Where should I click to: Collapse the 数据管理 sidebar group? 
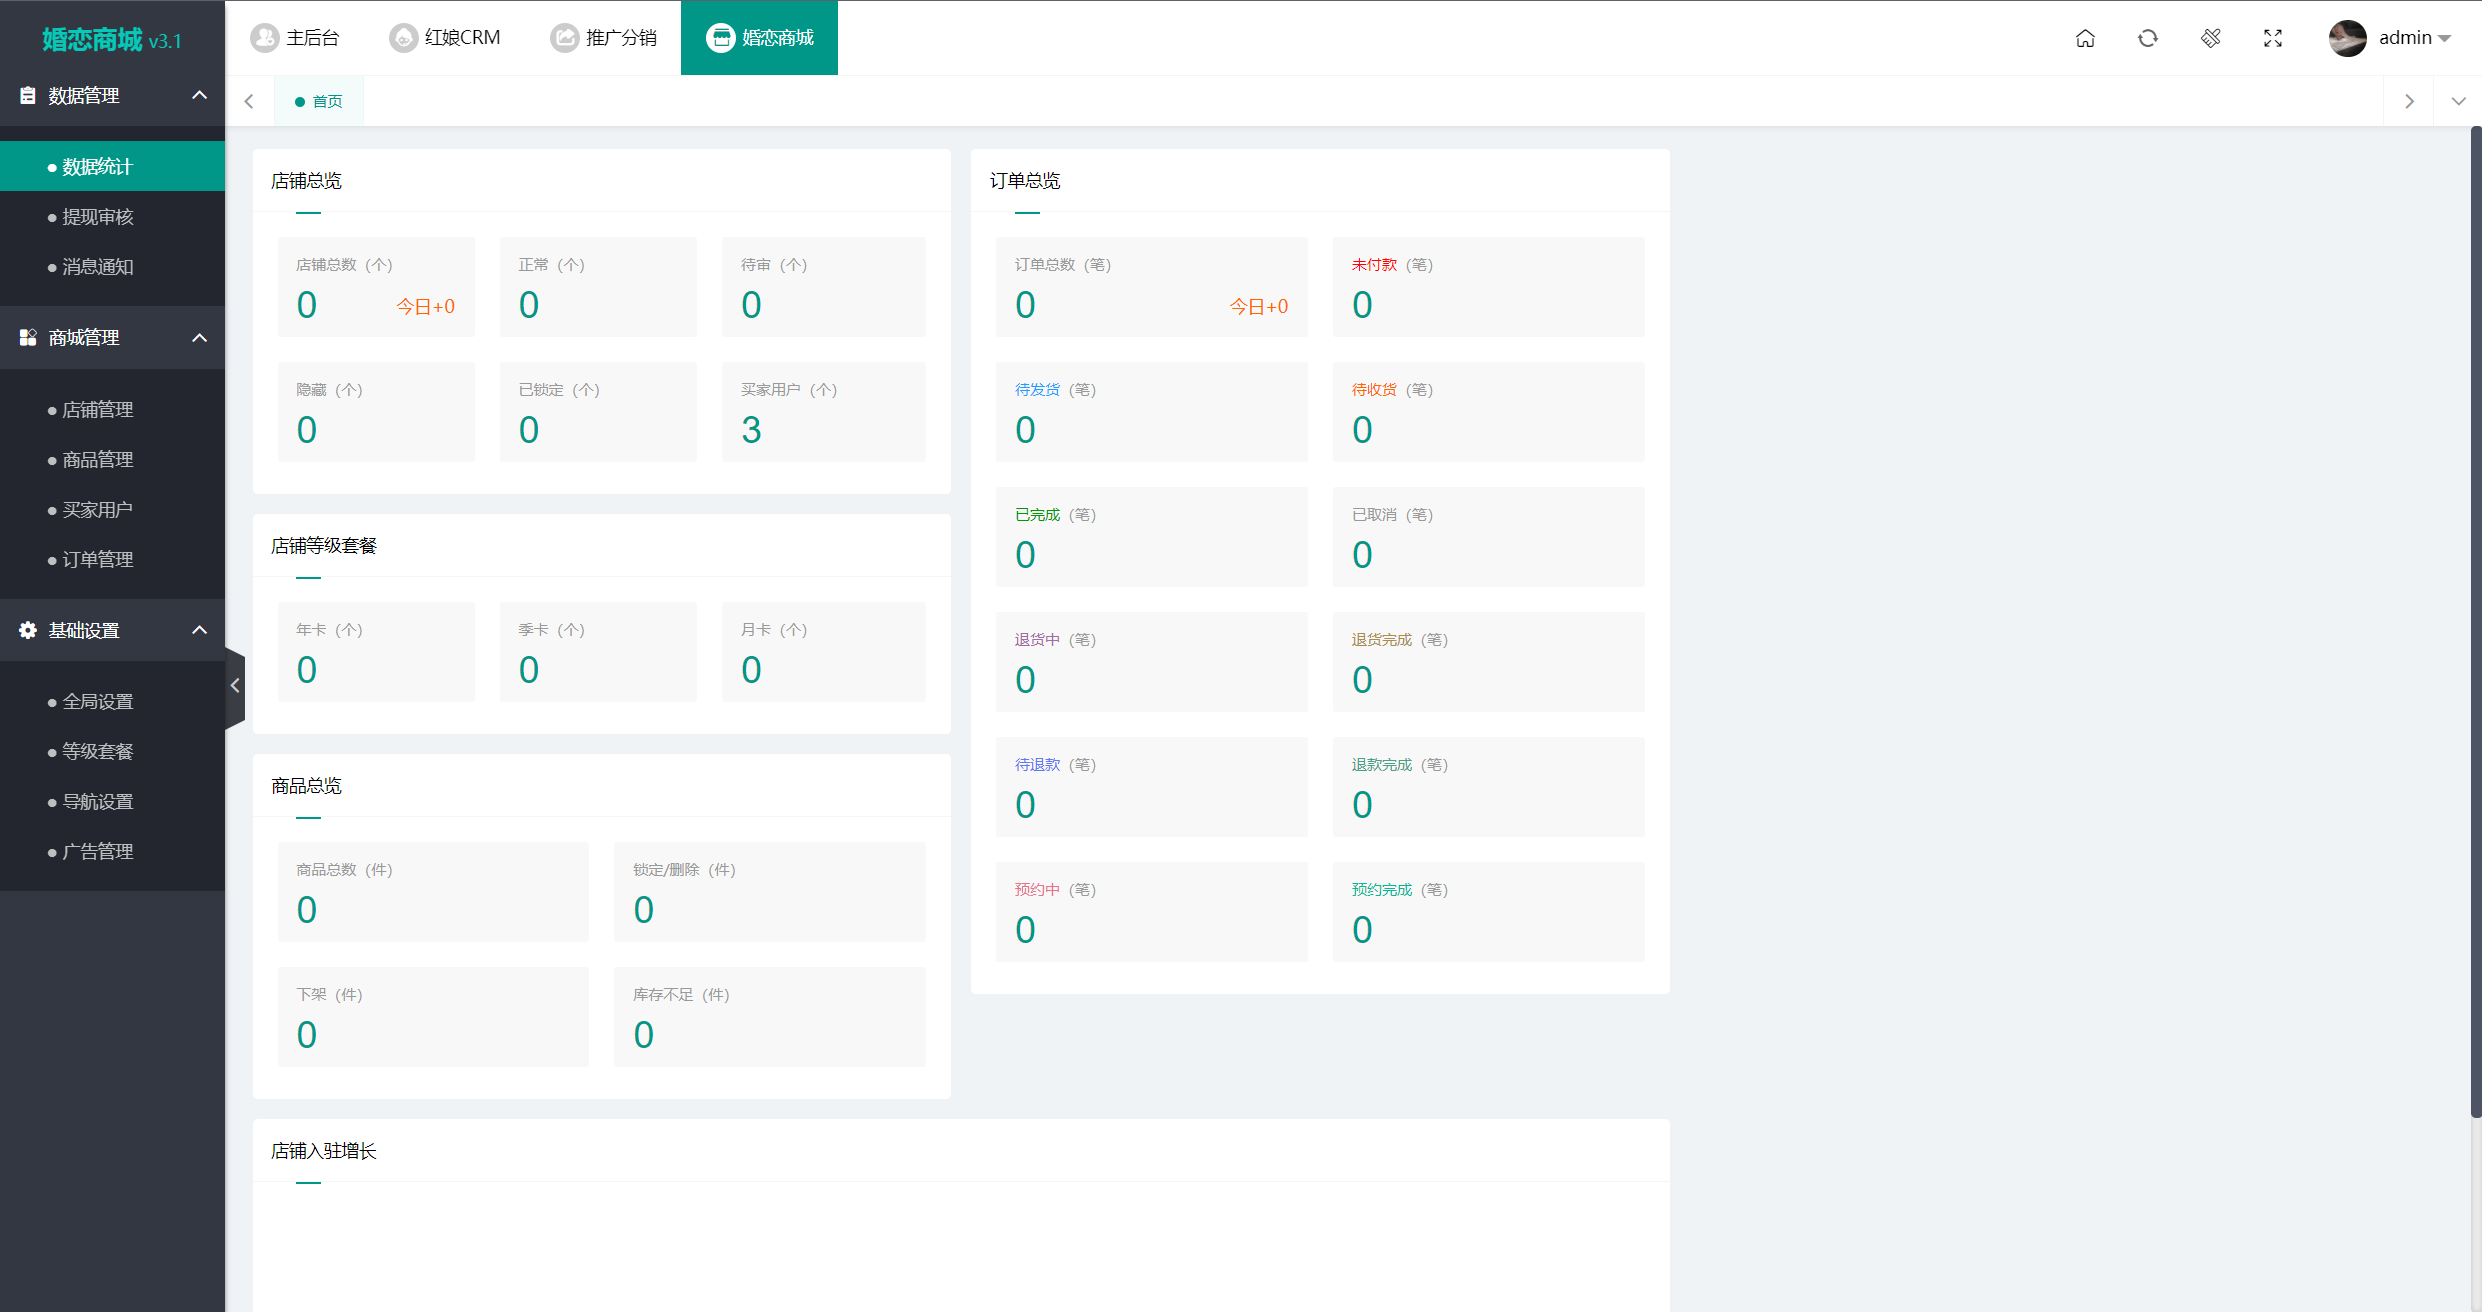tap(199, 95)
